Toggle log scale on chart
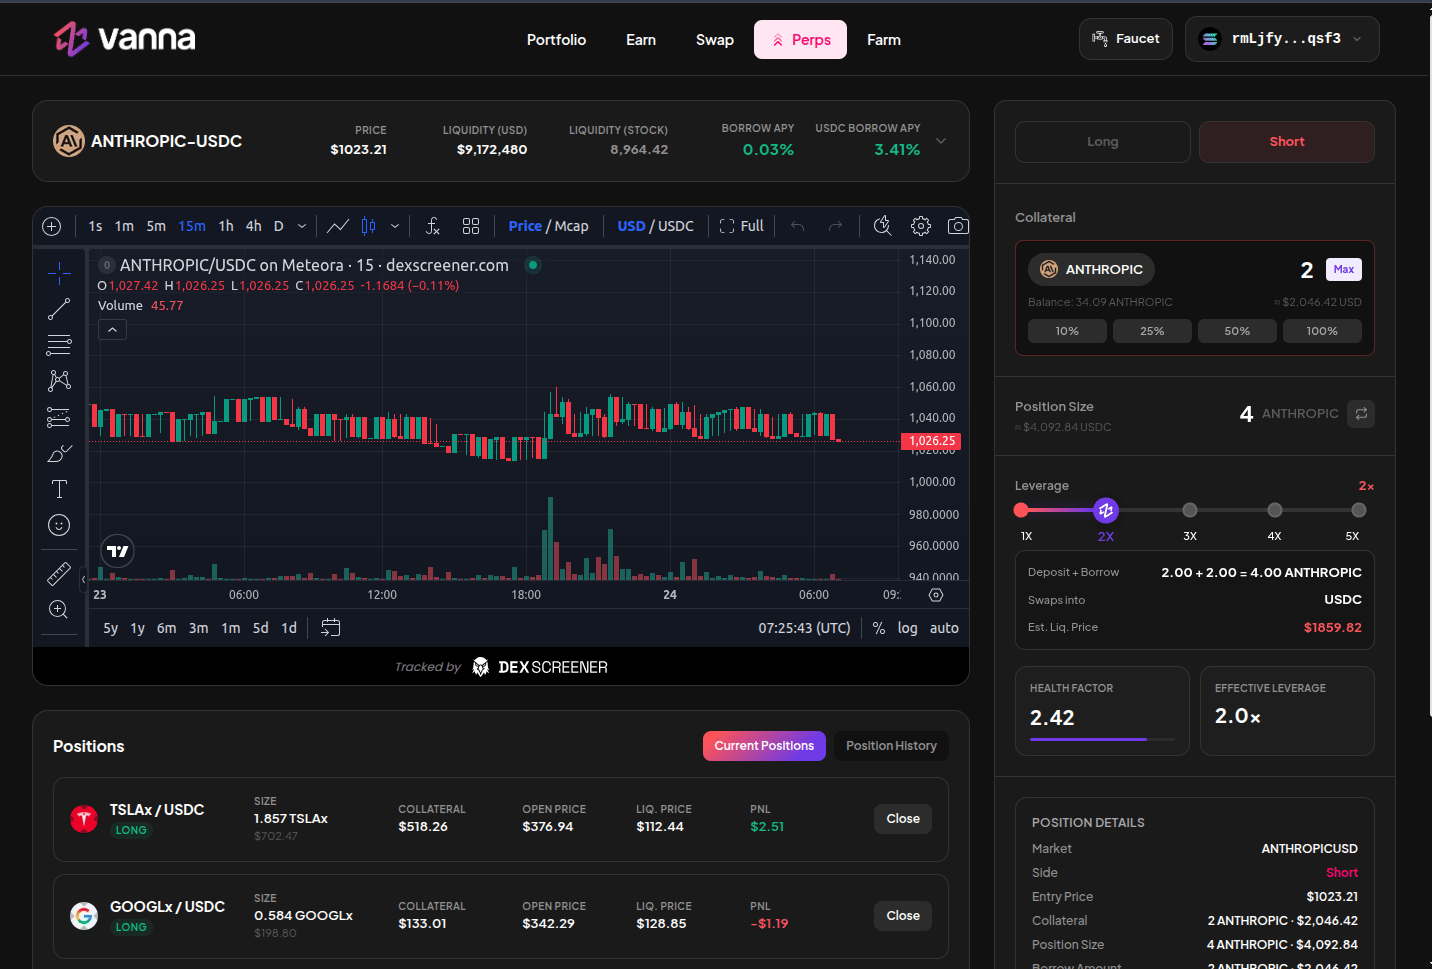 907,628
